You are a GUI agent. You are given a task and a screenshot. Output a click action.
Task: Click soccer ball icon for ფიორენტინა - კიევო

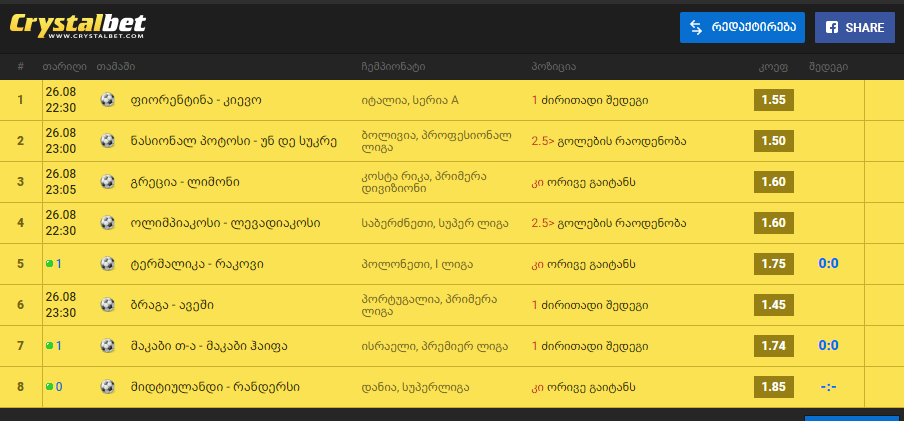107,100
